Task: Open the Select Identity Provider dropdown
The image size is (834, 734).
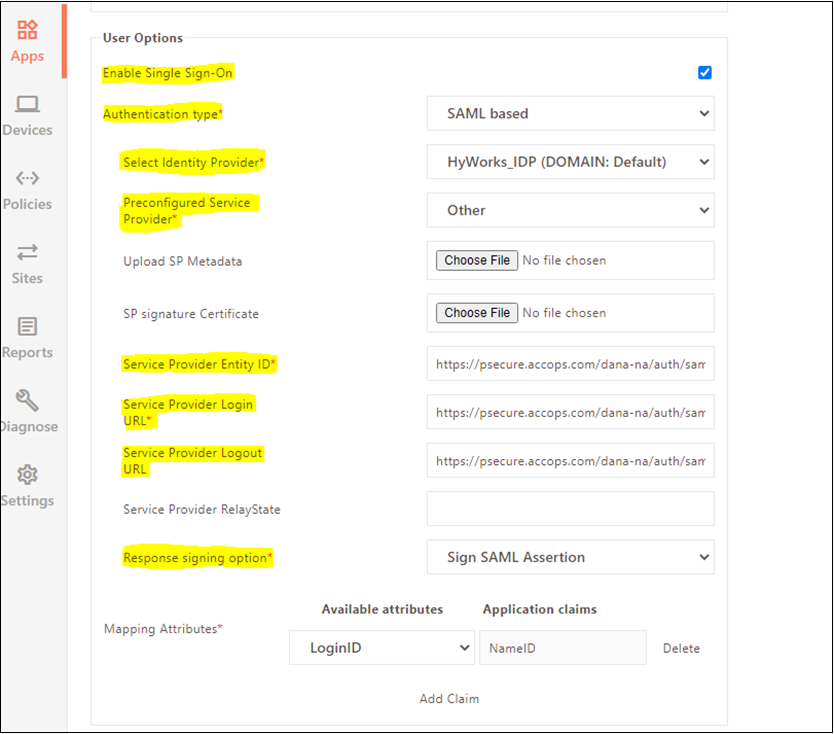Action: click(570, 162)
